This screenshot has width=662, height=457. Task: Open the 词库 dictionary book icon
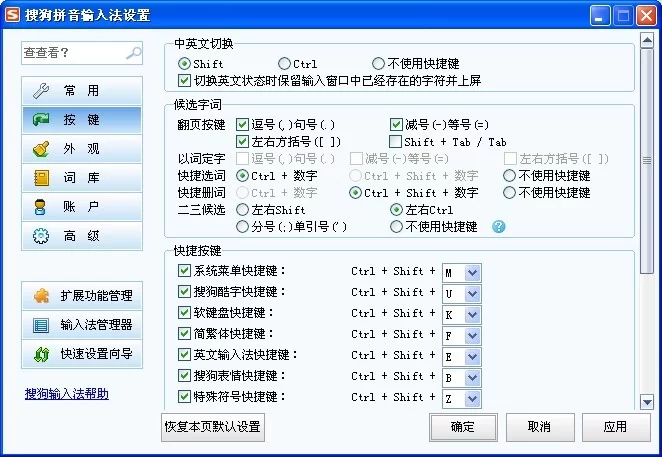point(41,178)
